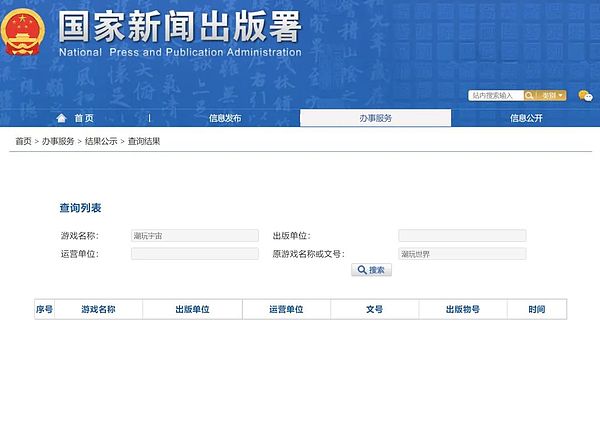Image resolution: width=600 pixels, height=433 pixels.
Task: Click the 游戏名称 input field
Action: point(194,236)
